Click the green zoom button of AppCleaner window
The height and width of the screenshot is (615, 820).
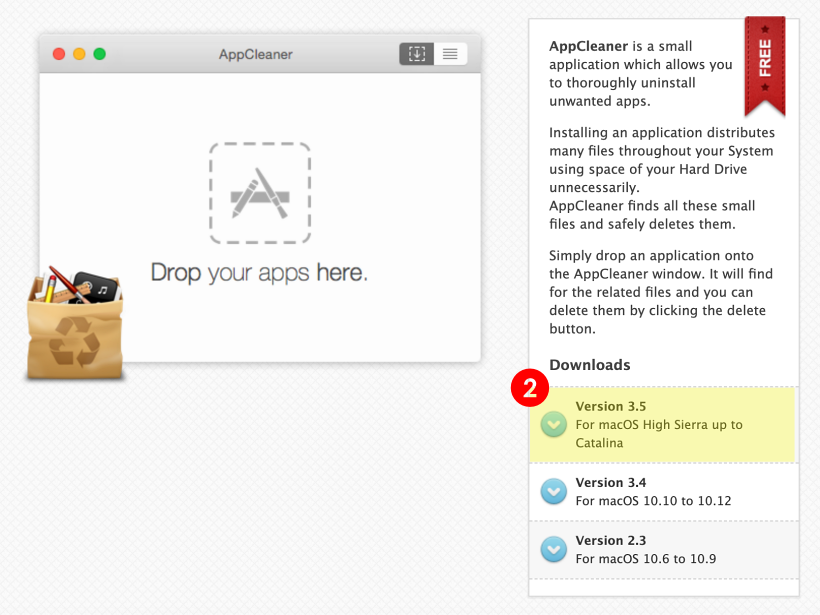tap(100, 54)
